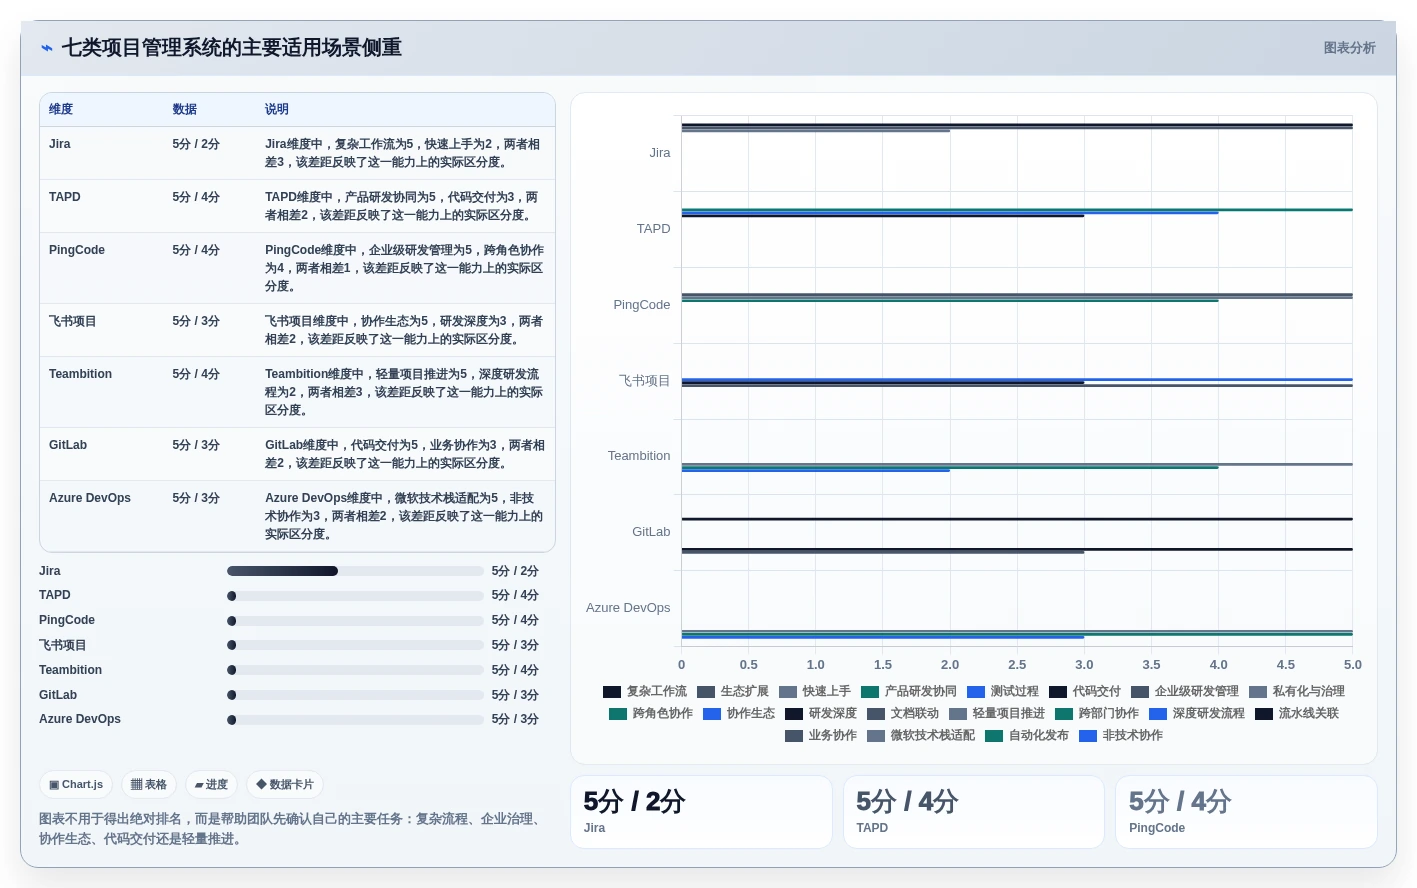
Task: Click the 文档联动 legend color swatch
Action: 876,714
